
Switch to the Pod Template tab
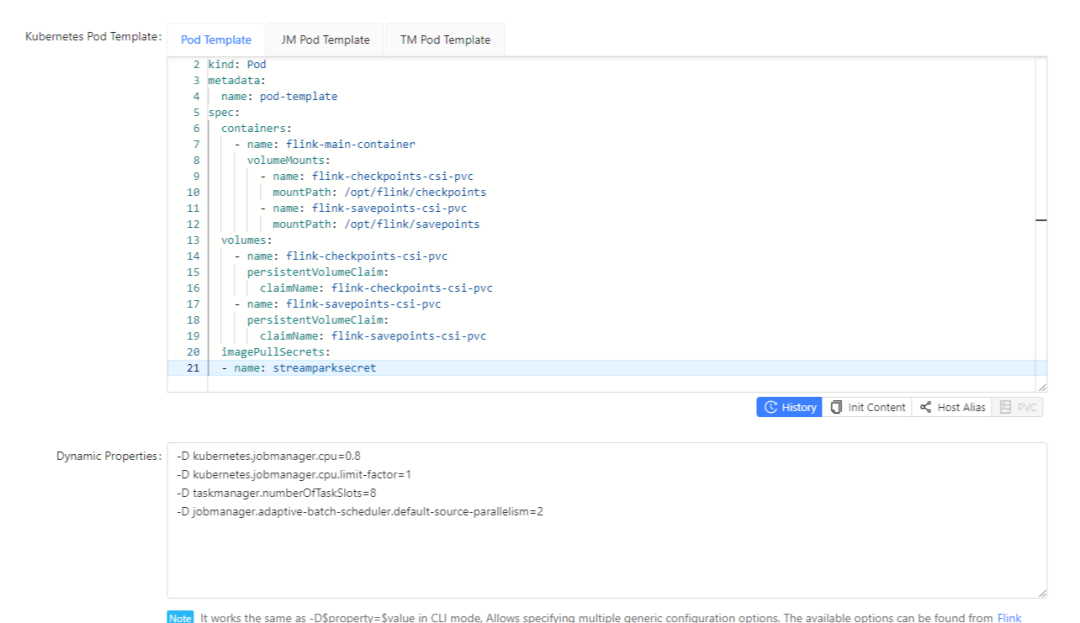click(x=216, y=40)
